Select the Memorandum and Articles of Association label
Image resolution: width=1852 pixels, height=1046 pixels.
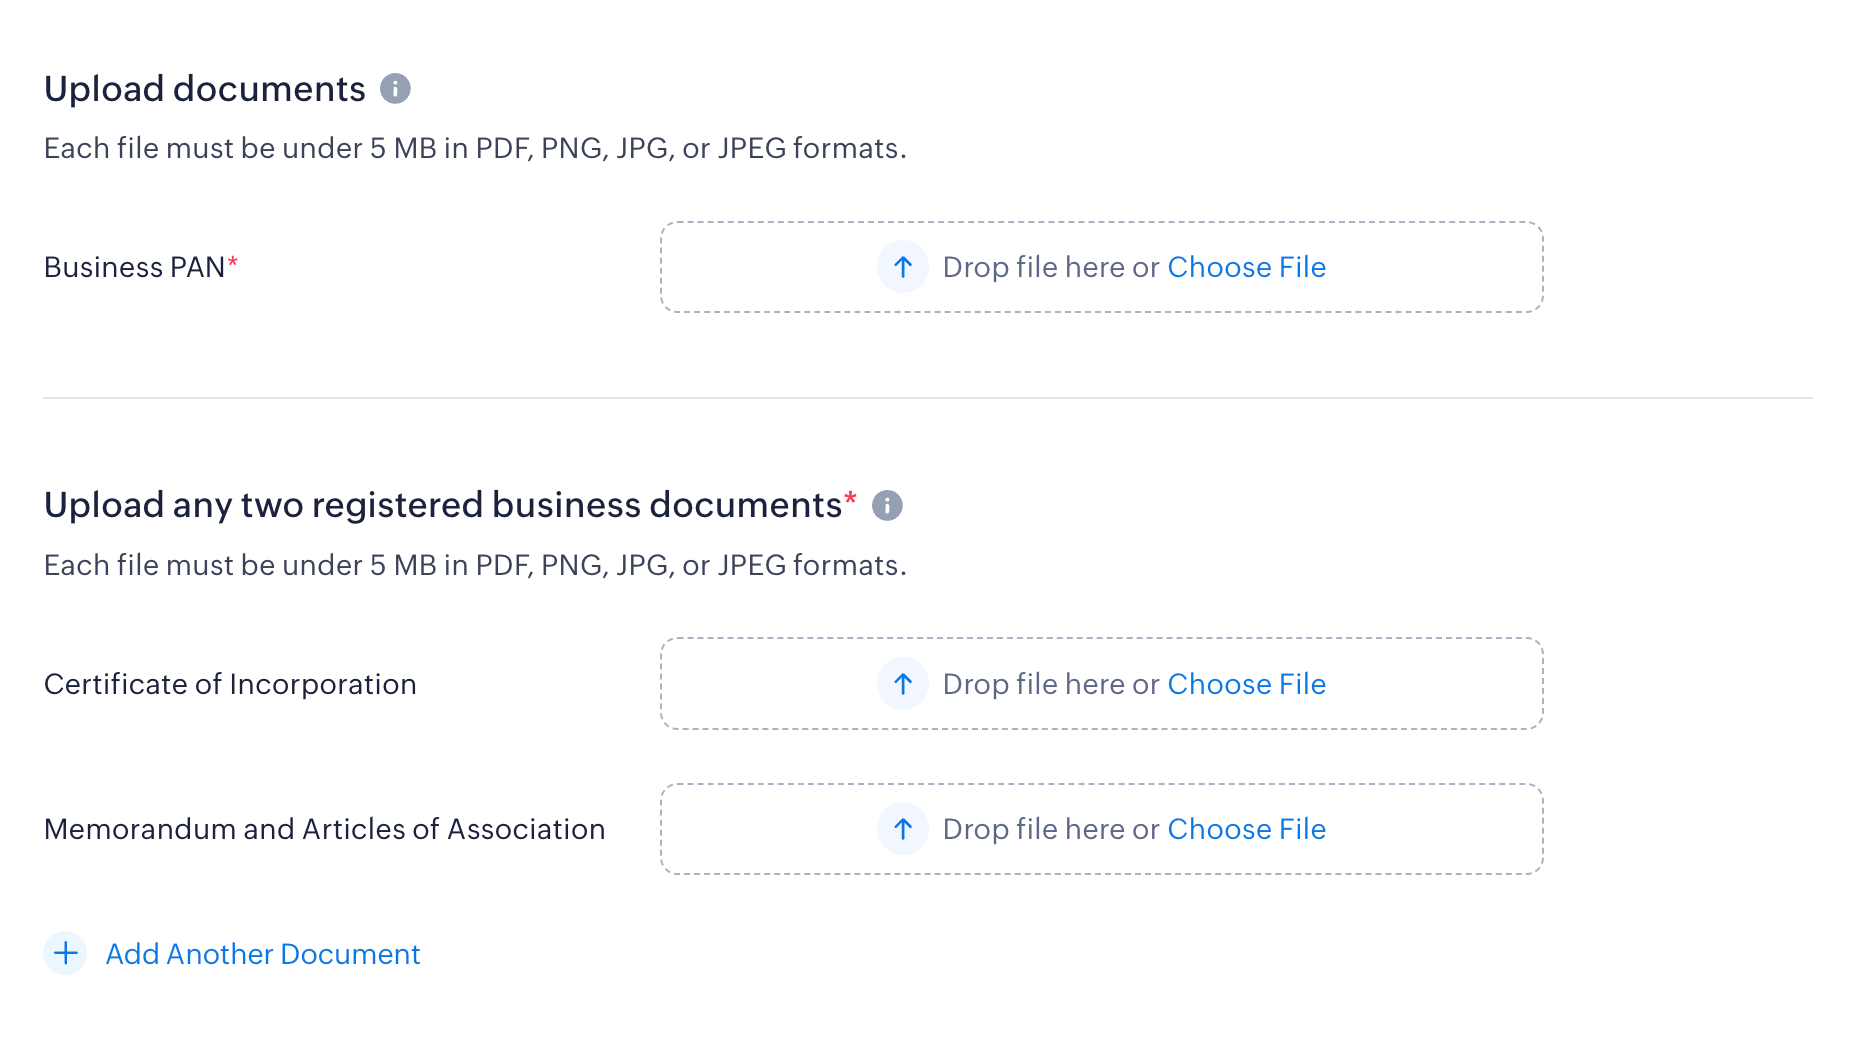click(325, 829)
